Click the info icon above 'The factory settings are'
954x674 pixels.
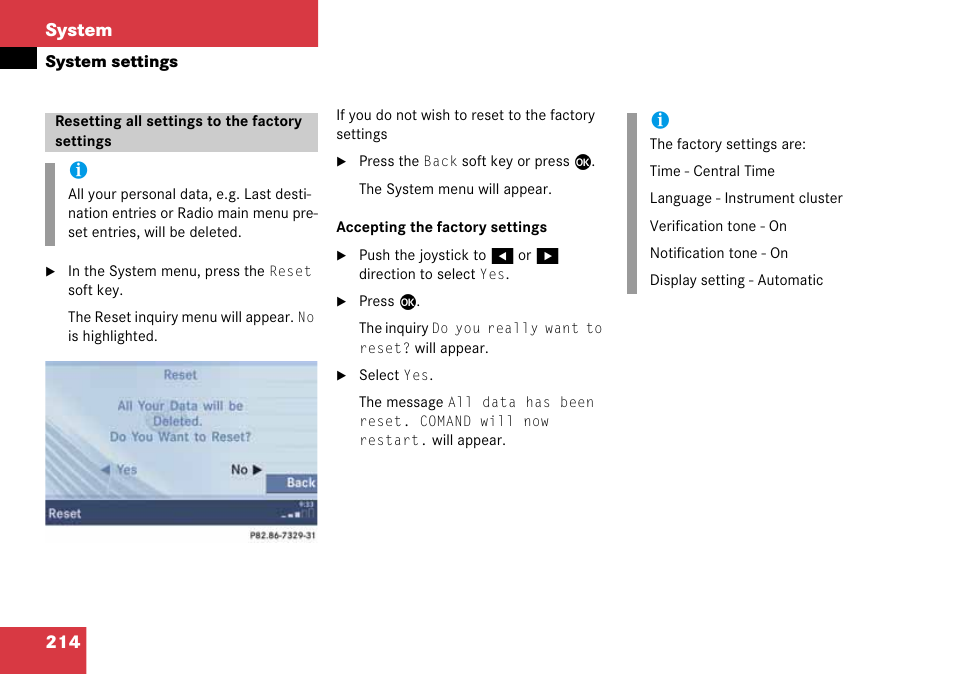point(660,120)
